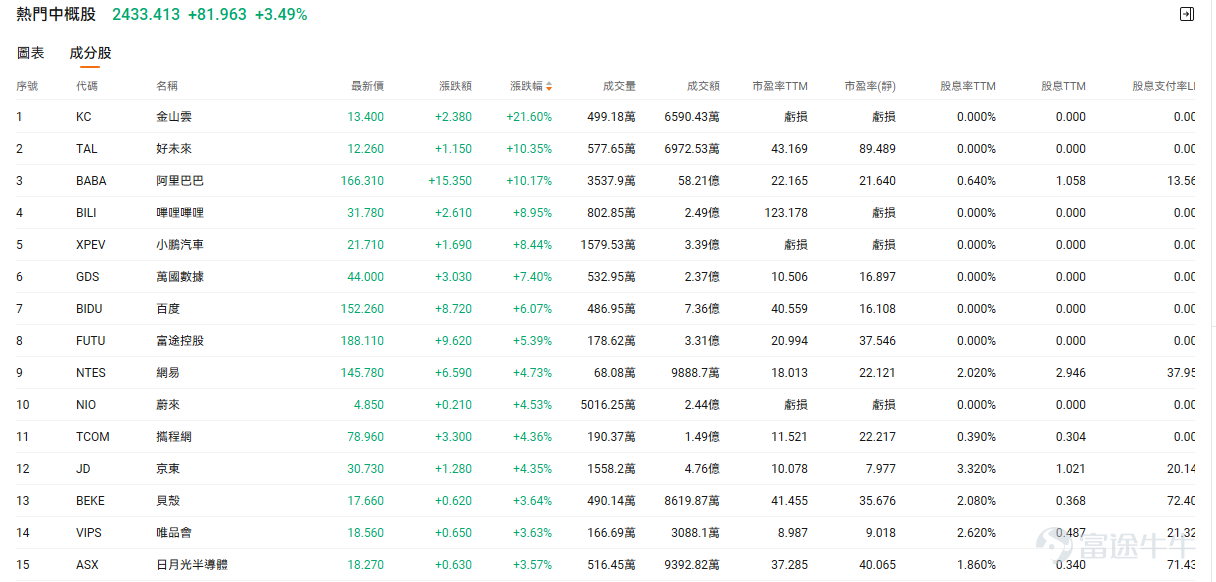1216x582 pixels.
Task: Click NIO's volume 5016.25萬
Action: [x=608, y=405]
